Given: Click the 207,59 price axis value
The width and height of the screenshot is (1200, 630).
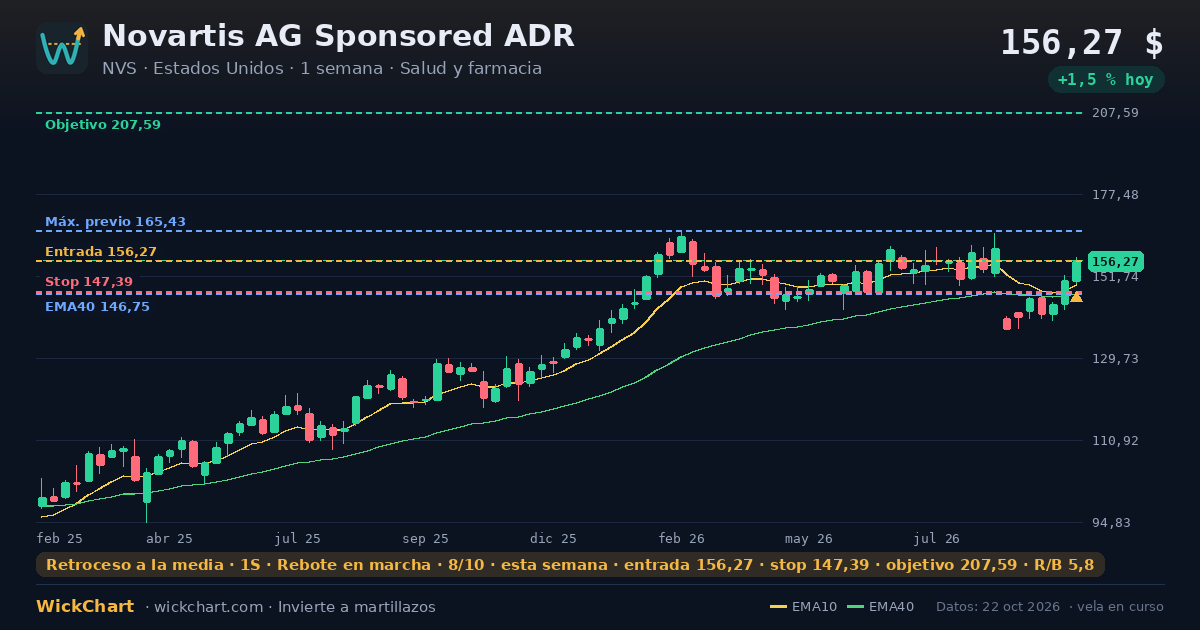Looking at the screenshot, I should 1115,113.
